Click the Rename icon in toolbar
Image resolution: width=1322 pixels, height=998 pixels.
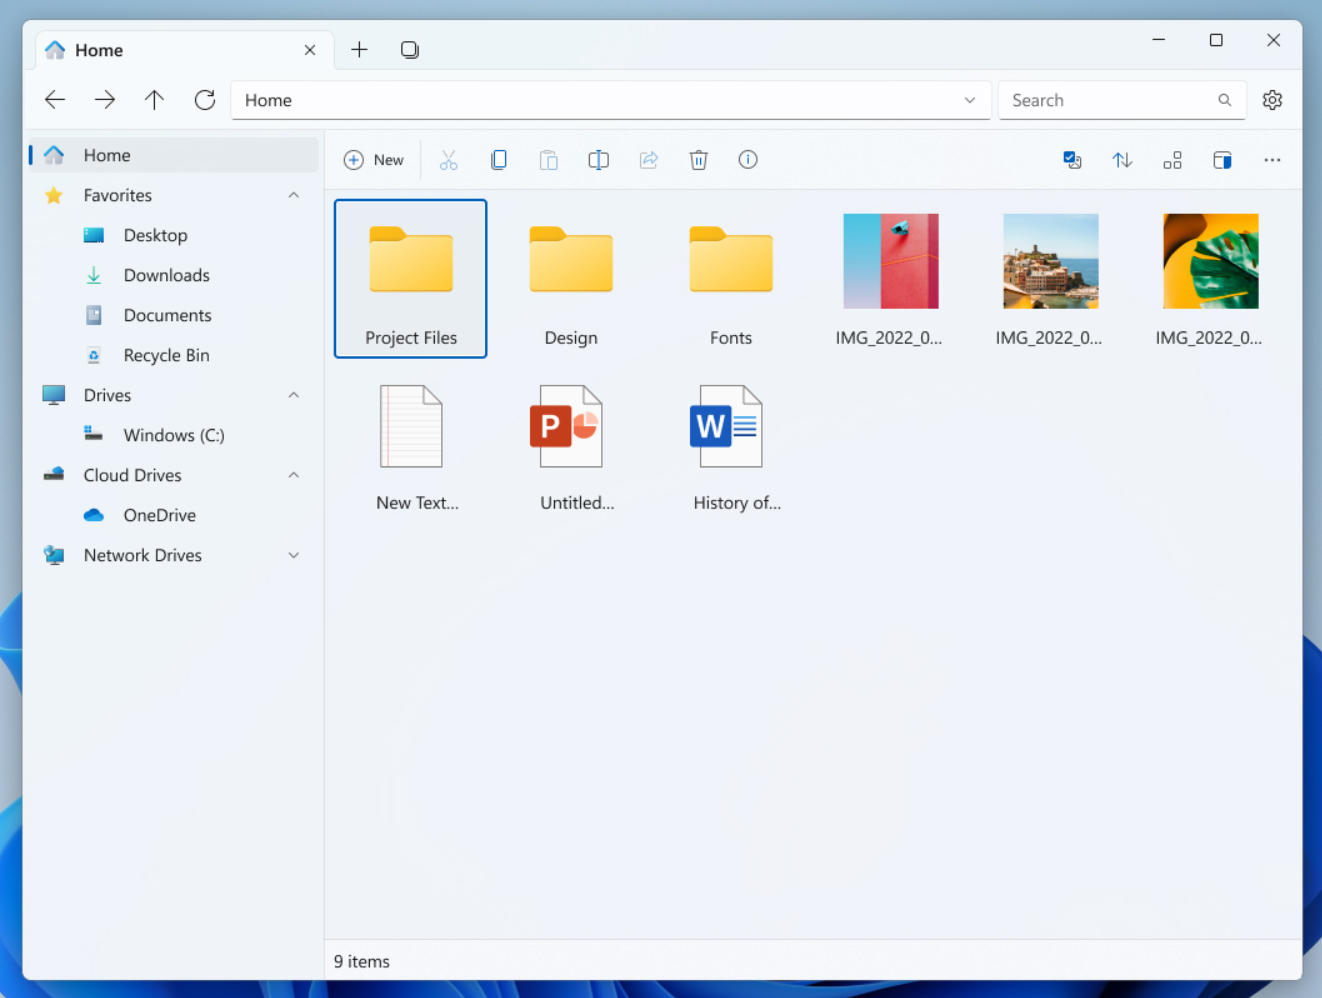[x=598, y=160]
